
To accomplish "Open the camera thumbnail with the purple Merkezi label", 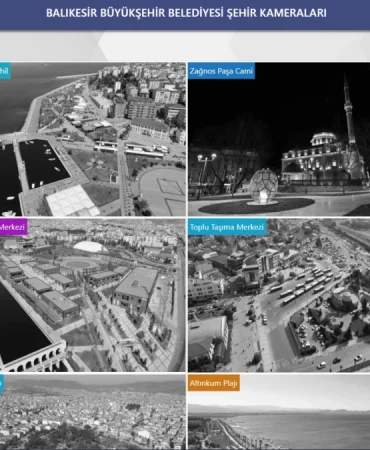I will [x=93, y=295].
